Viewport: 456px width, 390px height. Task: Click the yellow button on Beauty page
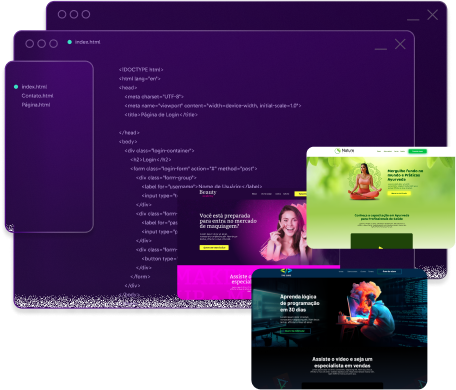coord(214,248)
